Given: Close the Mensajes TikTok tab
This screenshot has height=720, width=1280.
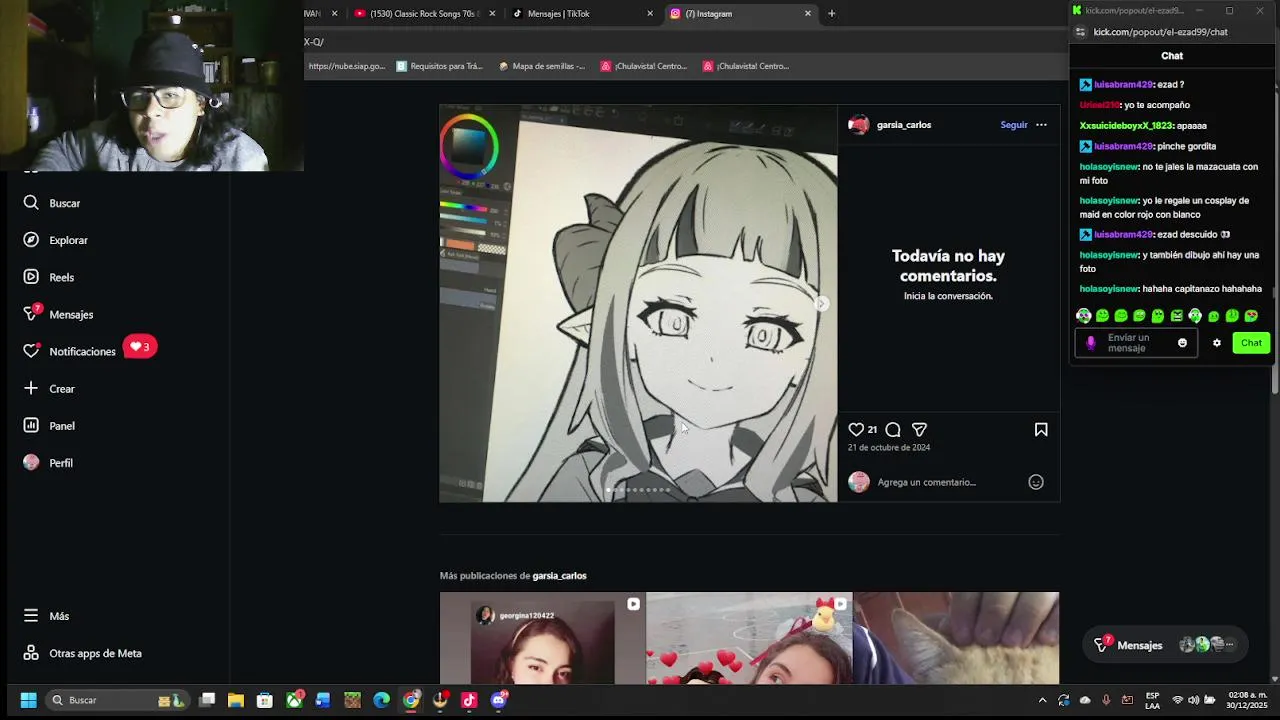Looking at the screenshot, I should tap(650, 14).
